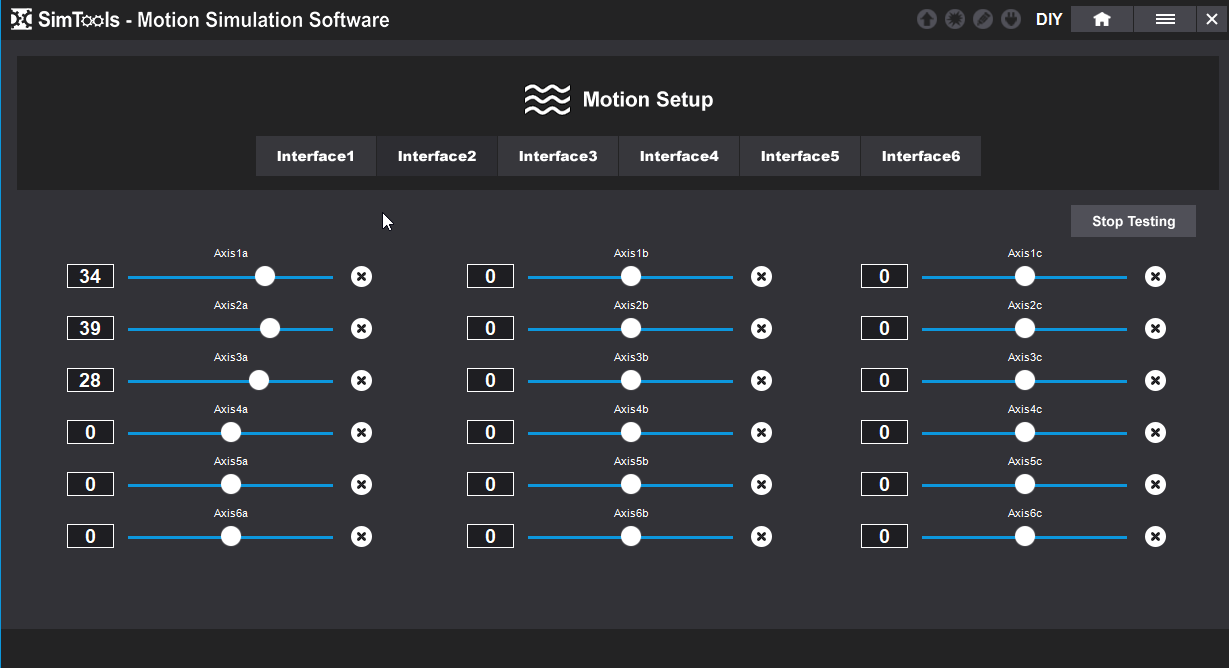Click the Axis5a slider handle

pos(231,484)
